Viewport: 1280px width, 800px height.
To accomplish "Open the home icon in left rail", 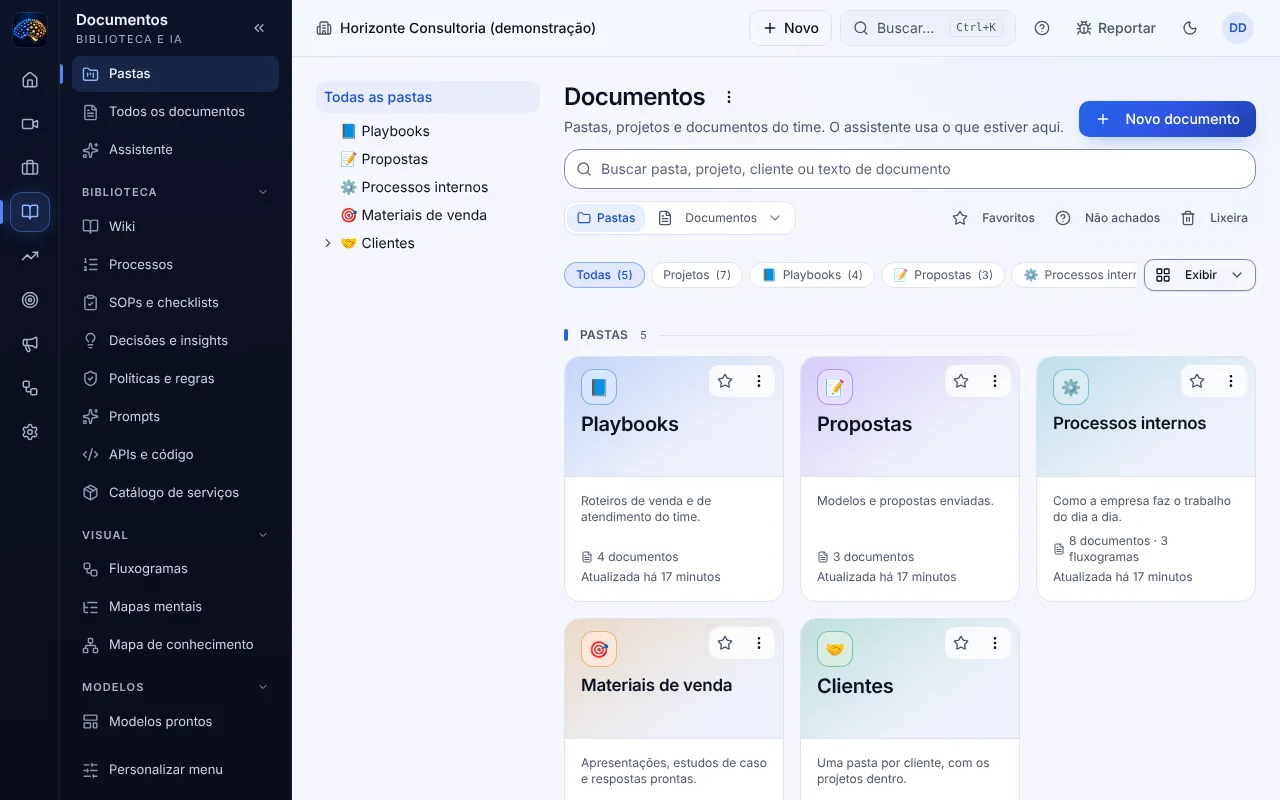I will 30,80.
